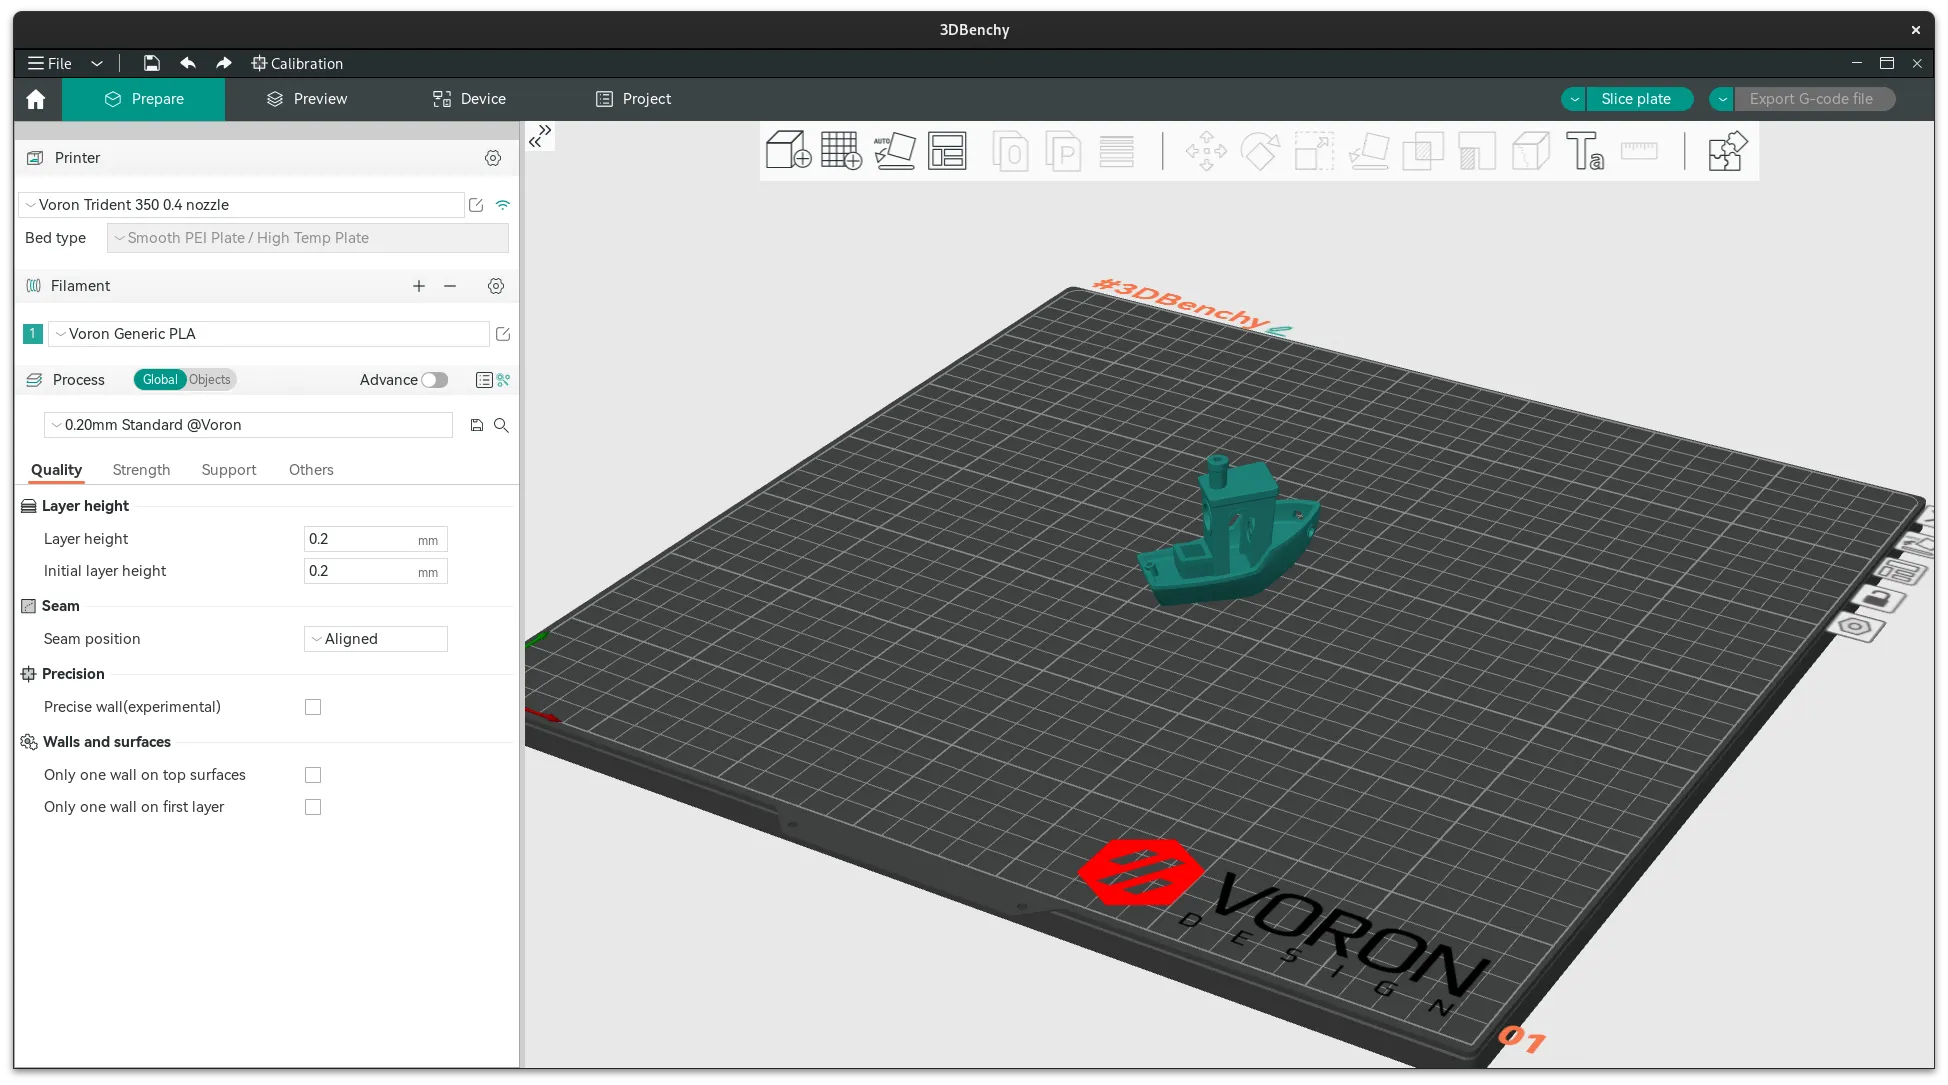This screenshot has width=1948, height=1085.
Task: Click the printer Wi-Fi connection icon
Action: 503,205
